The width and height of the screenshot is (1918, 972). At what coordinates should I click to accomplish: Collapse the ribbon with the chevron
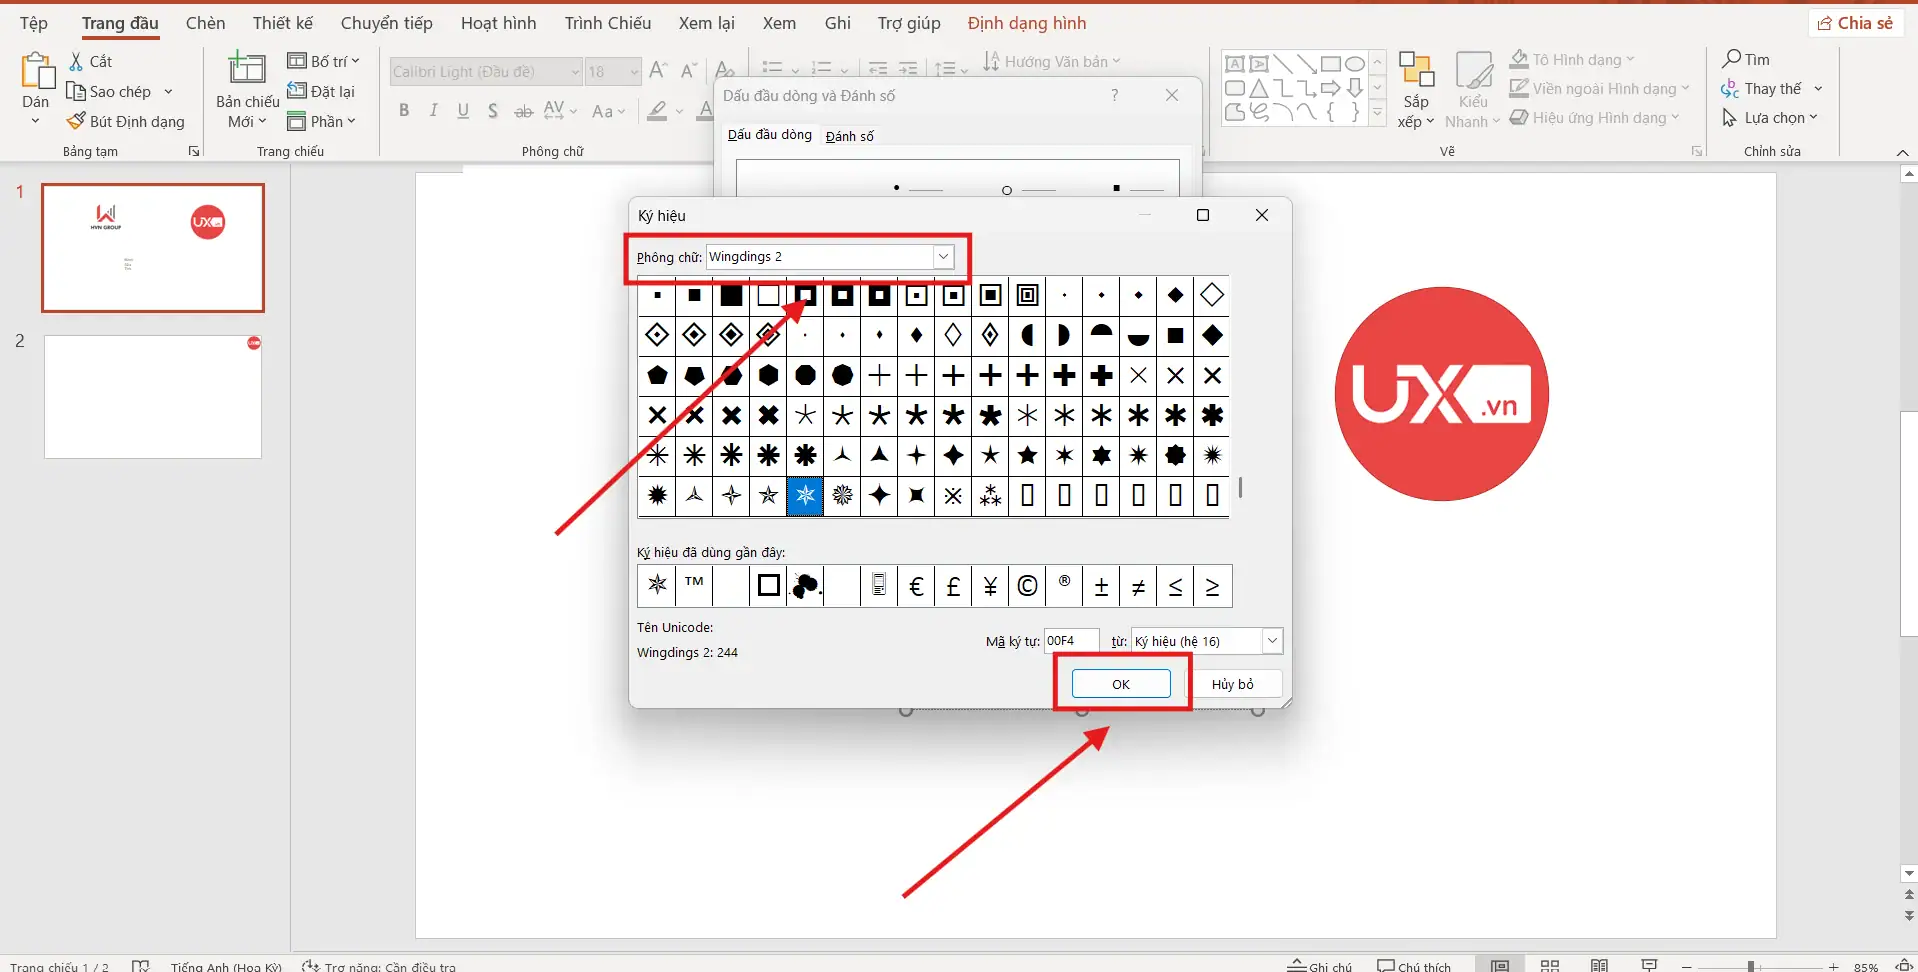coord(1902,152)
